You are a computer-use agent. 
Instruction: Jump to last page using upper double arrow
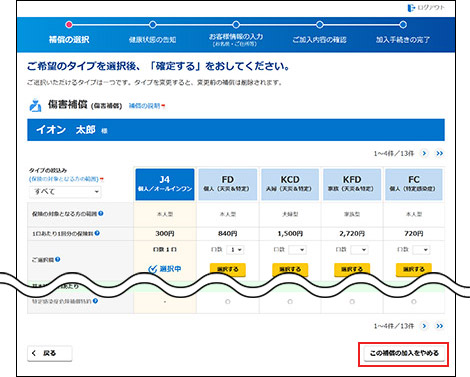[x=440, y=153]
